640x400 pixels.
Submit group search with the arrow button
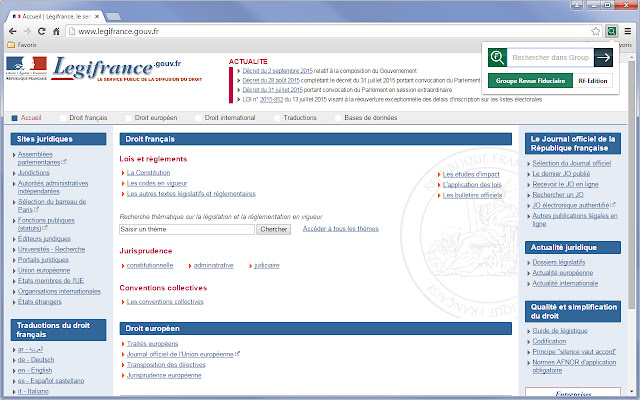pyautogui.click(x=603, y=58)
